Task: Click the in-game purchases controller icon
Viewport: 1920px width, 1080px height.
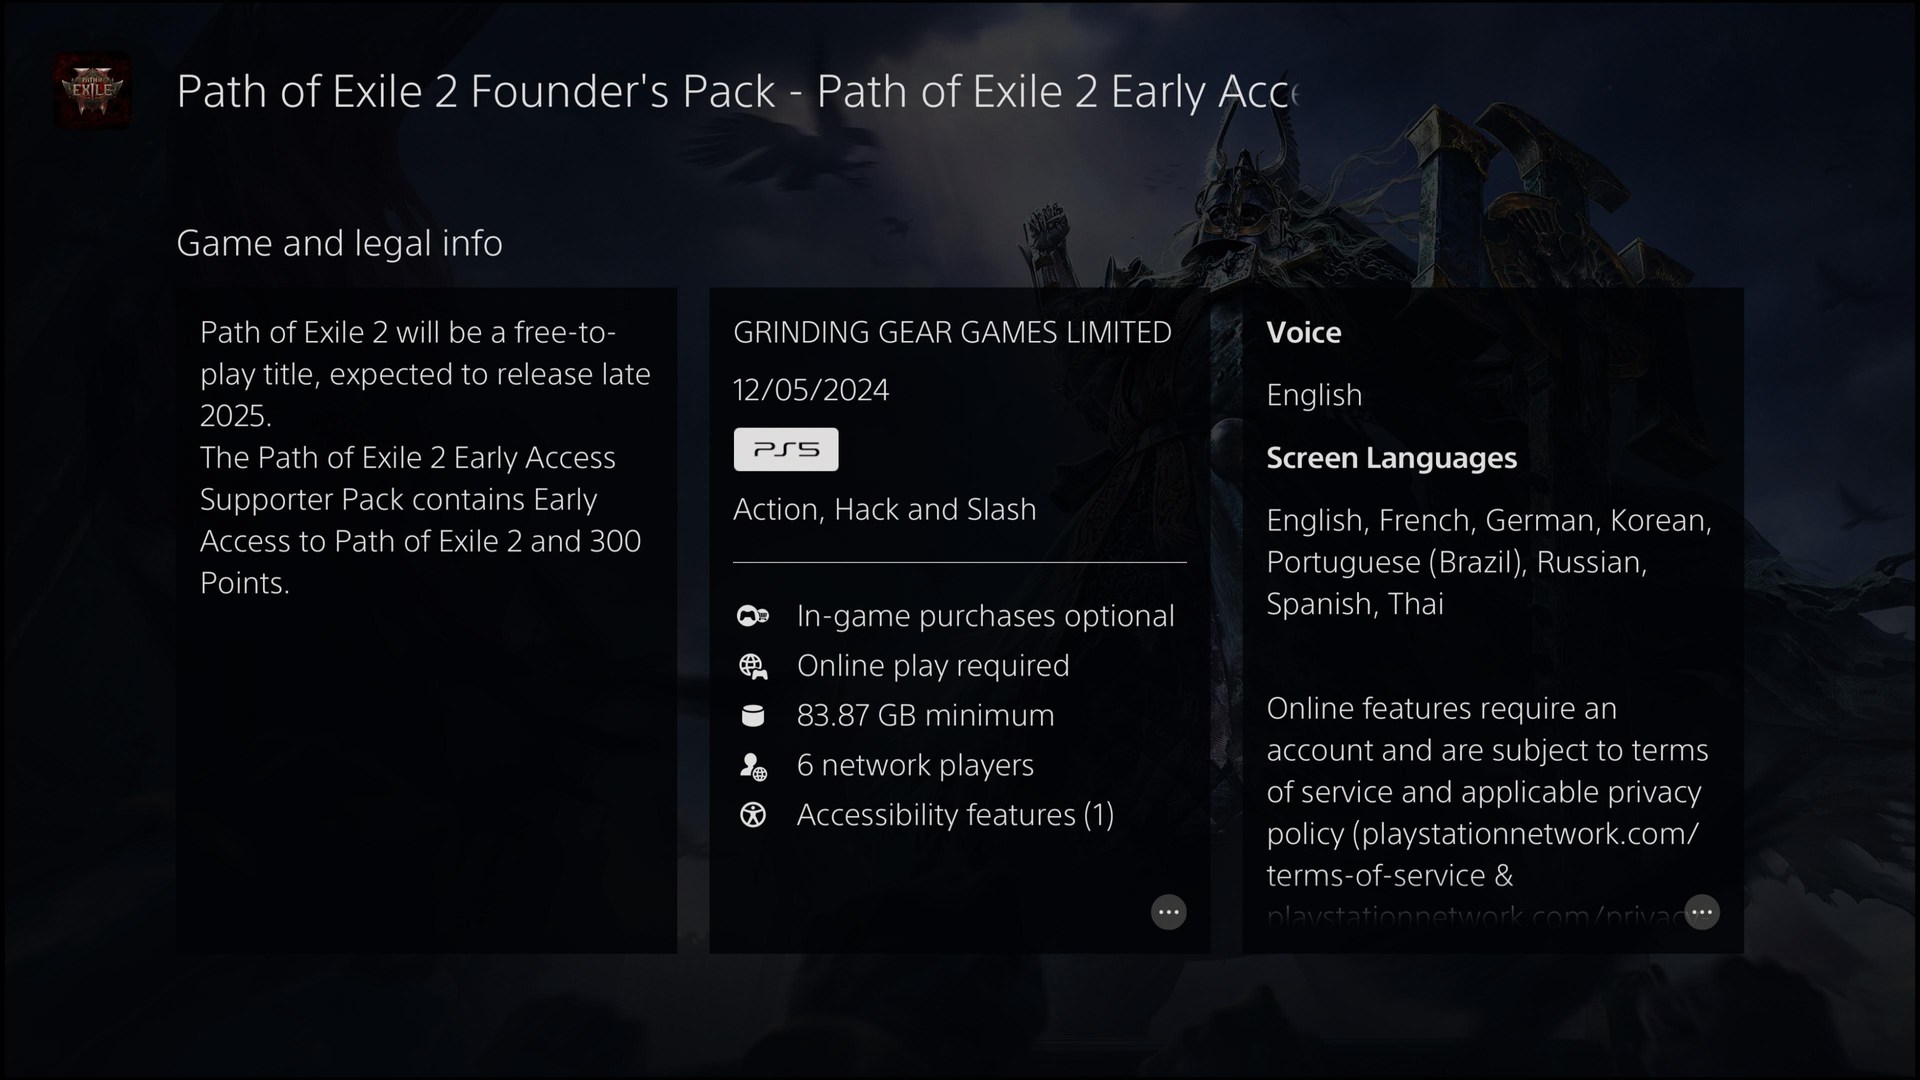Action: (753, 616)
